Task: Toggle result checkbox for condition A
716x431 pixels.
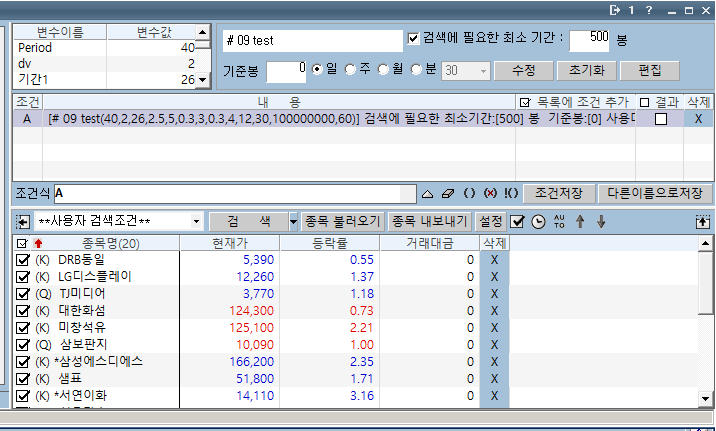Action: [x=660, y=119]
